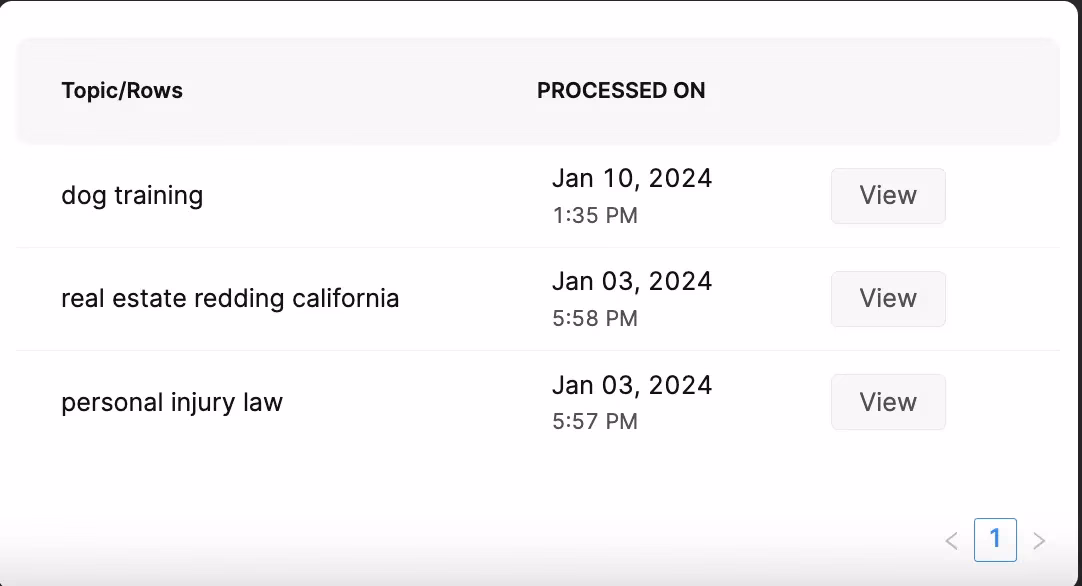Click the 5:57 PM timestamp
The width and height of the screenshot is (1082, 586).
595,422
